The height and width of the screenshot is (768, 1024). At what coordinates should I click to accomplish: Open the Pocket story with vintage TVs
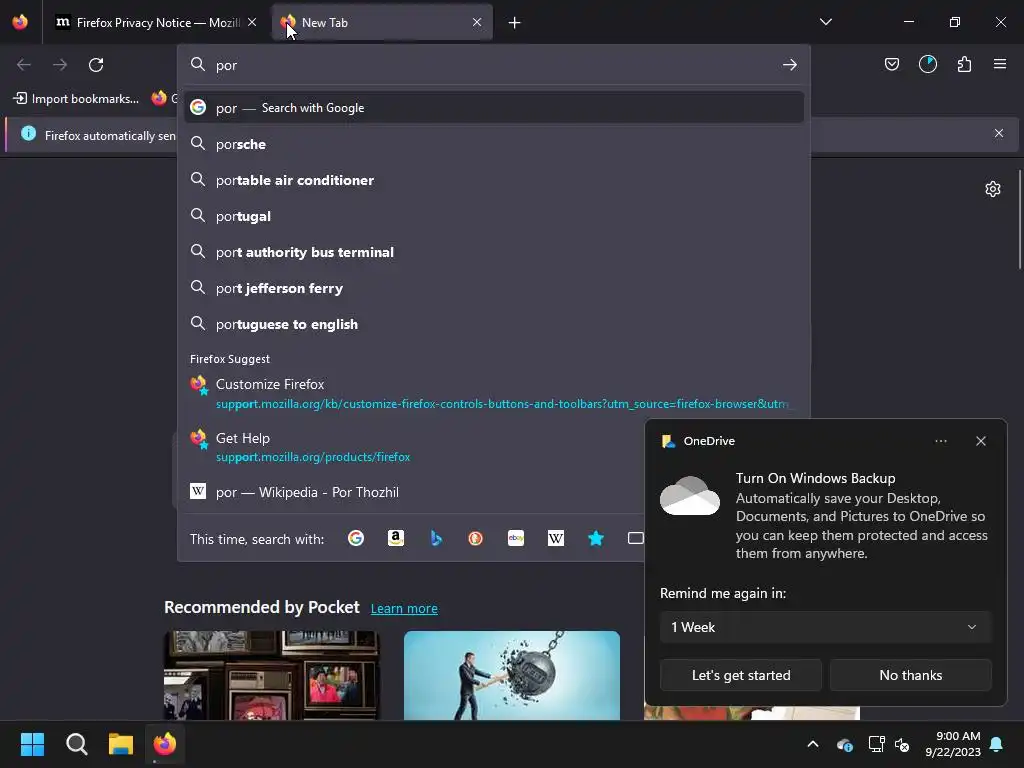(x=272, y=675)
